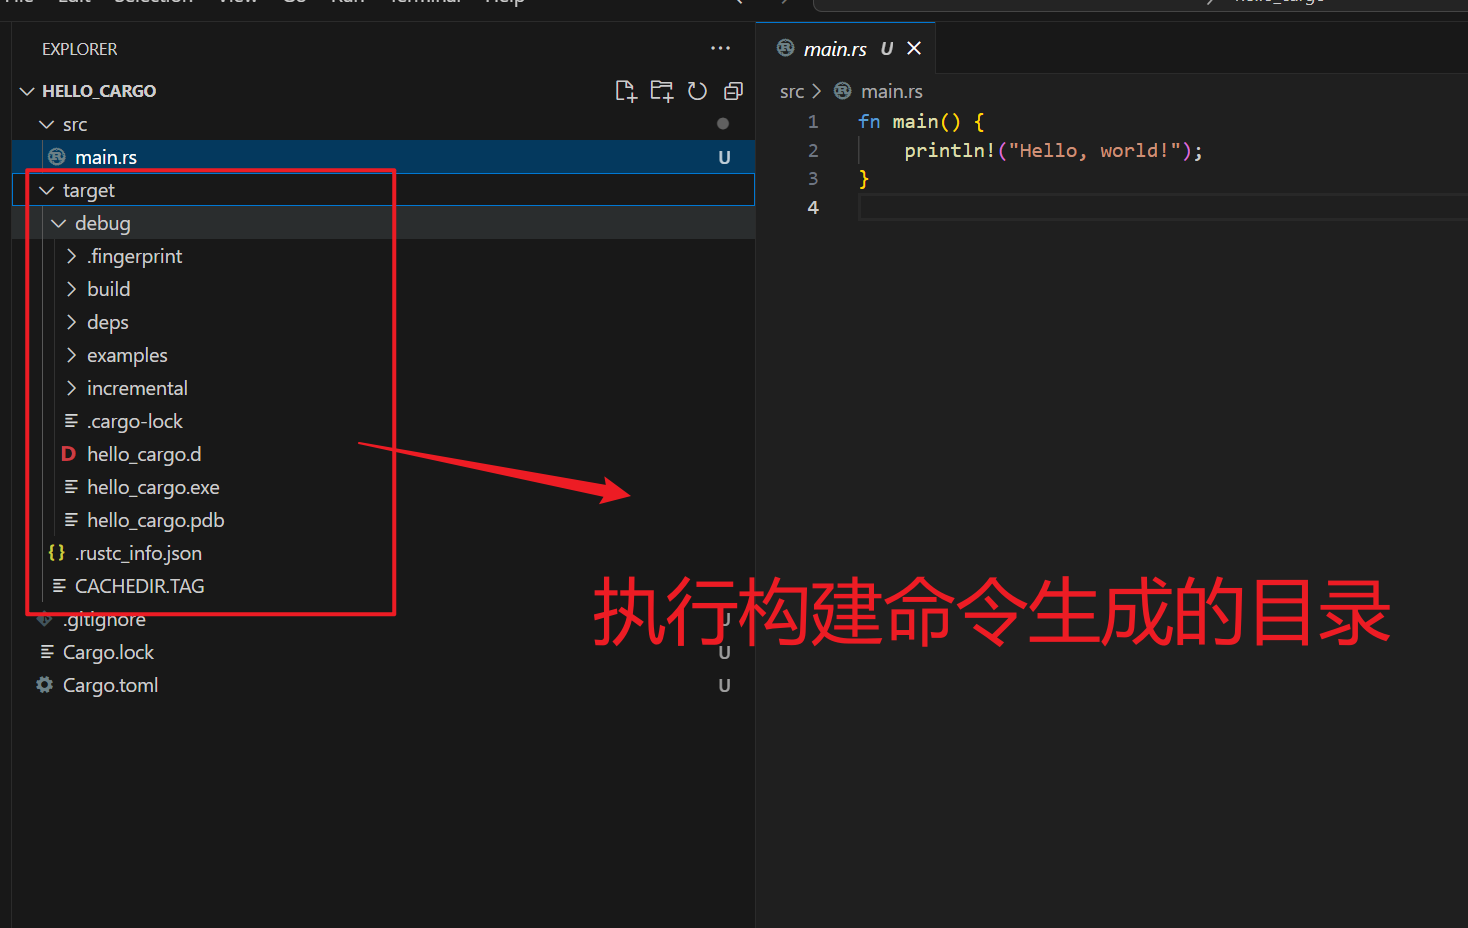Open Explorer views and more actions menu

[x=720, y=48]
